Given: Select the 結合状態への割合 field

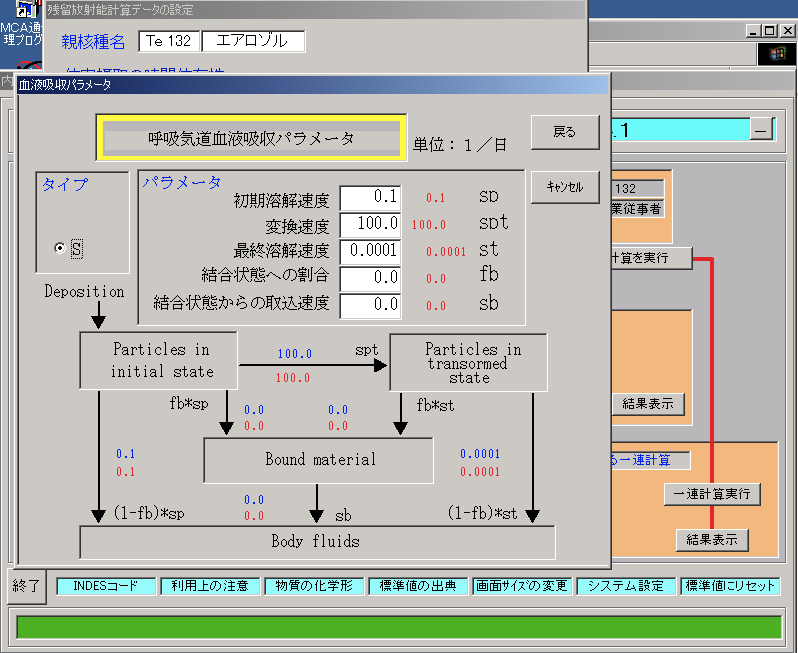Looking at the screenshot, I should click(370, 277).
